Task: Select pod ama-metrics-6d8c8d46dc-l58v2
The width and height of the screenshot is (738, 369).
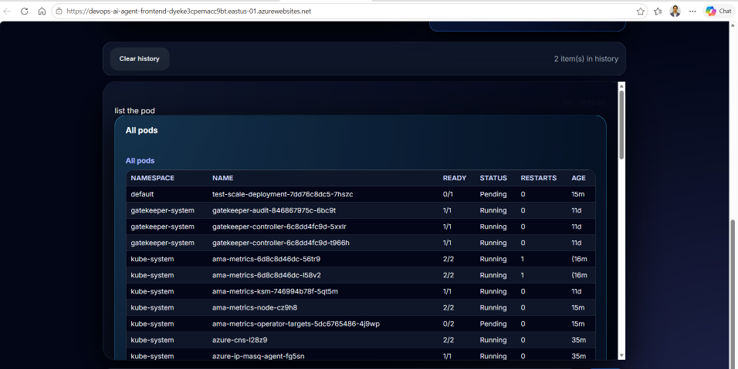Action: 266,275
